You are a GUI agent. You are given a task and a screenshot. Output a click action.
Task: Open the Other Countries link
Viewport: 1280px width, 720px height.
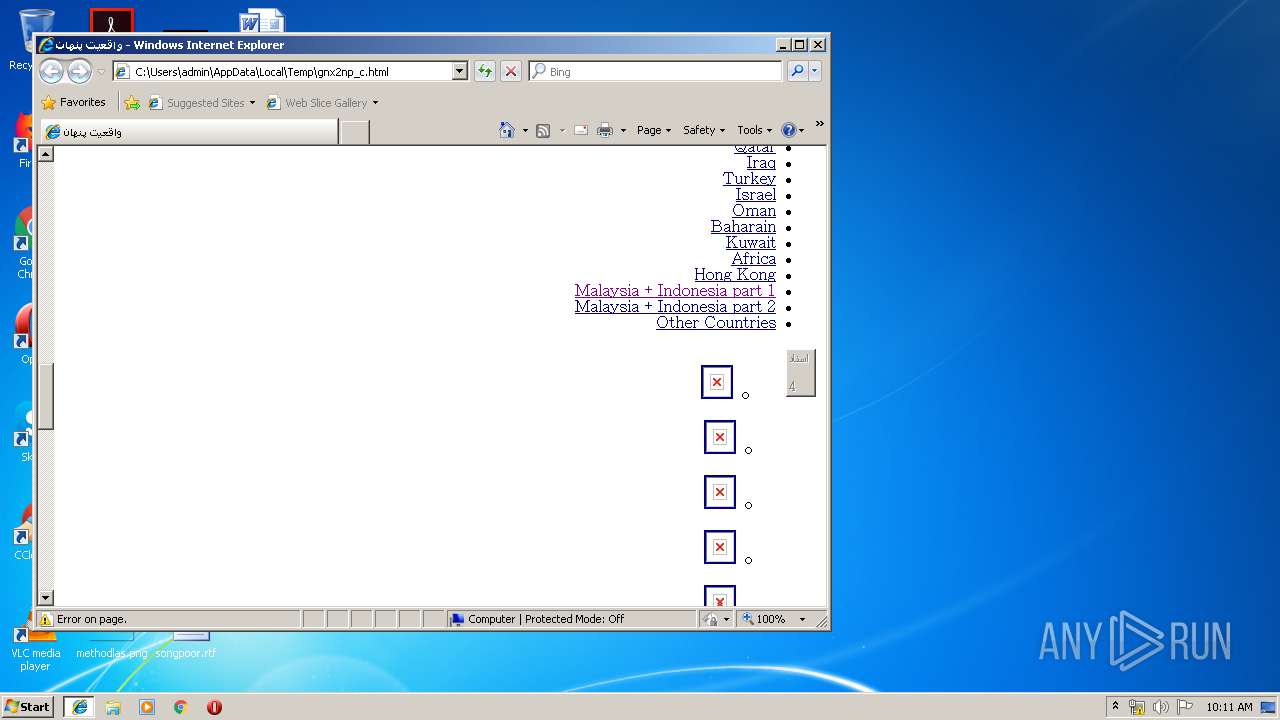[716, 322]
